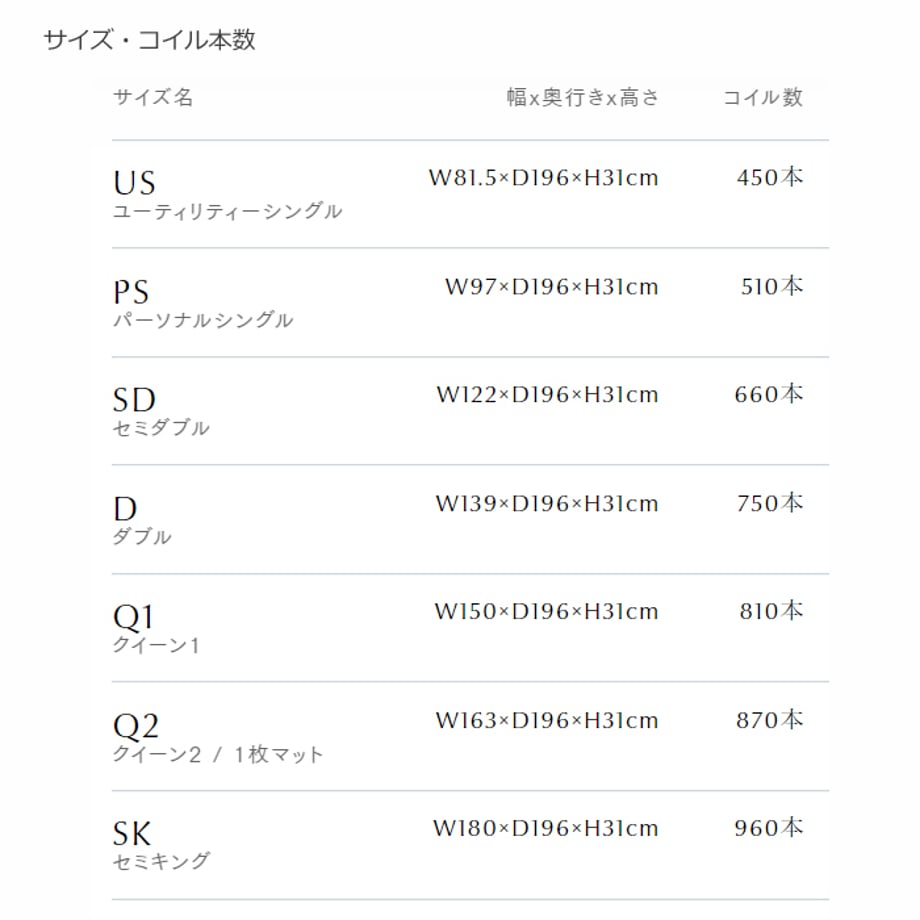Click the サイズ・コイル本数 heading
920x920 pixels.
point(150,40)
